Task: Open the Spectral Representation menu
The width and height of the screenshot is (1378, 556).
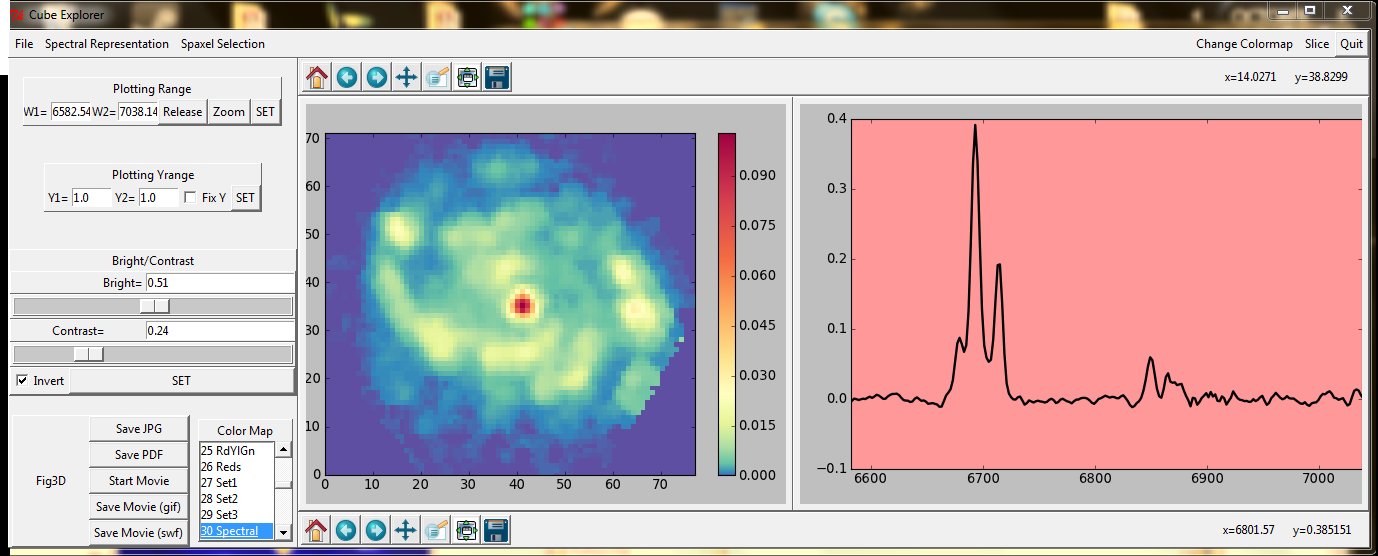Action: coord(107,44)
